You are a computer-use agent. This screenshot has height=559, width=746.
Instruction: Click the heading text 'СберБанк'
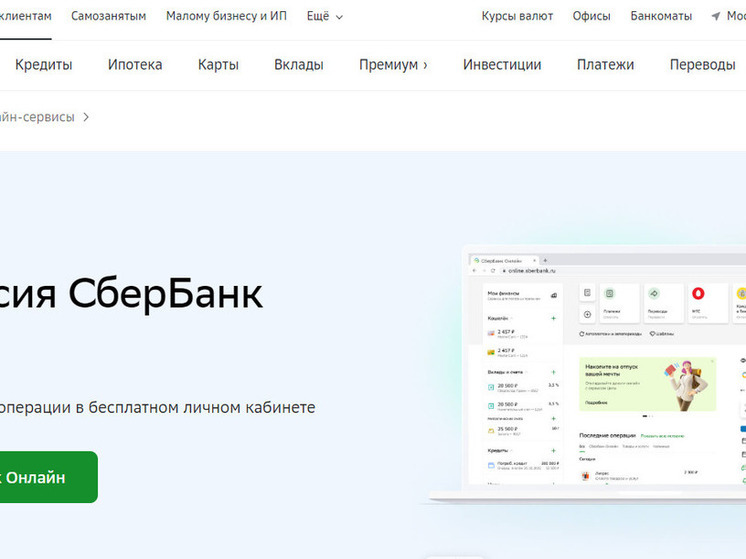pyautogui.click(x=166, y=294)
